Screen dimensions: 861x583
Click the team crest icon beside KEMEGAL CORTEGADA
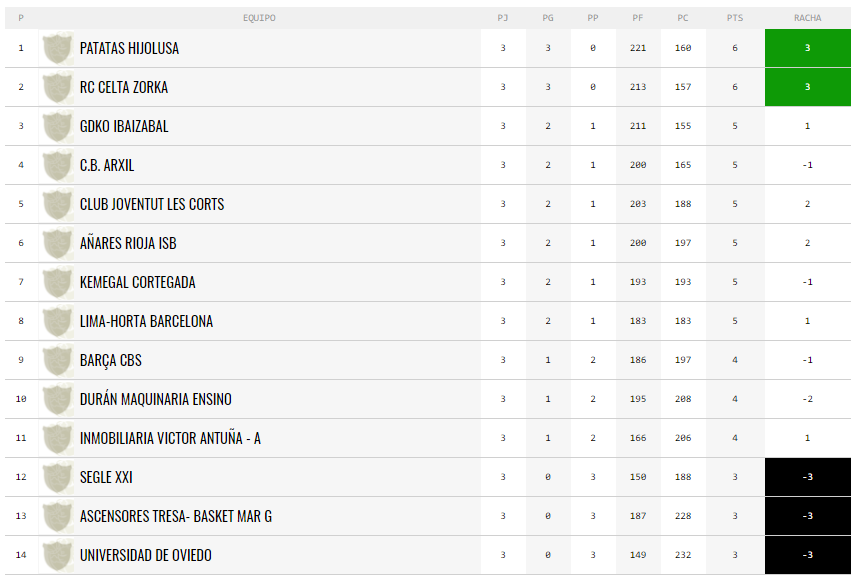[x=58, y=282]
